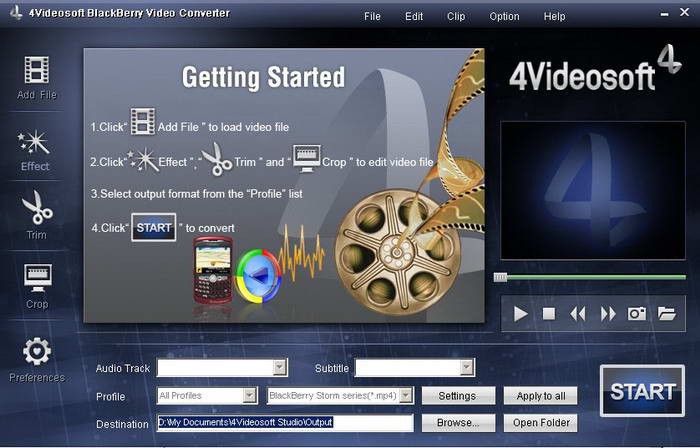
Task: Click the app logo icon in title bar
Action: point(17,13)
